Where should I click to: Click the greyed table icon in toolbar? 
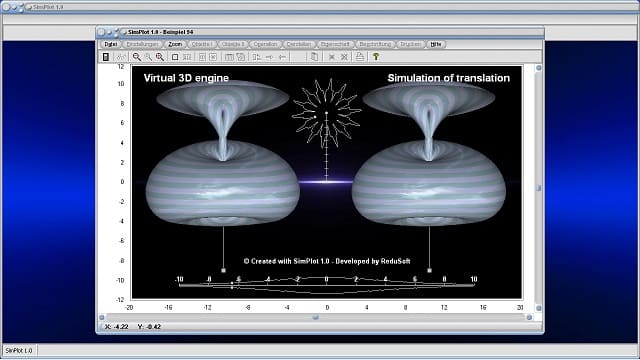click(x=229, y=57)
